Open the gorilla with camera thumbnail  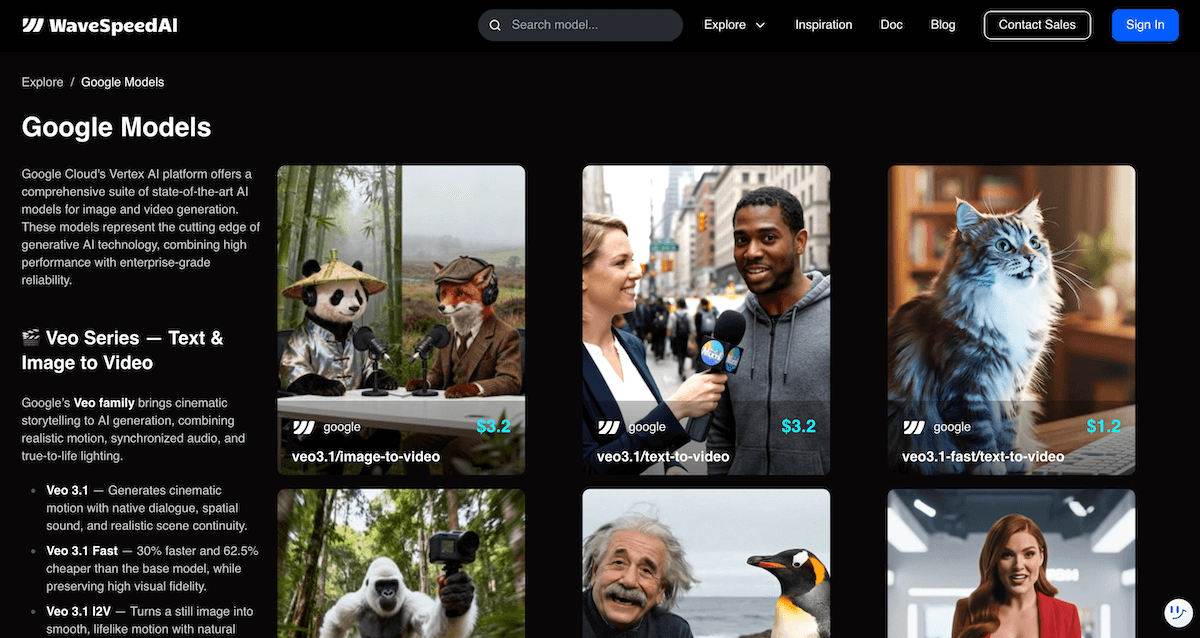tap(401, 563)
